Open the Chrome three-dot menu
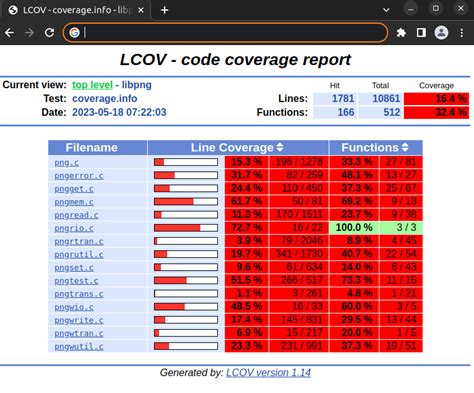This screenshot has height=393, width=474. tap(462, 33)
